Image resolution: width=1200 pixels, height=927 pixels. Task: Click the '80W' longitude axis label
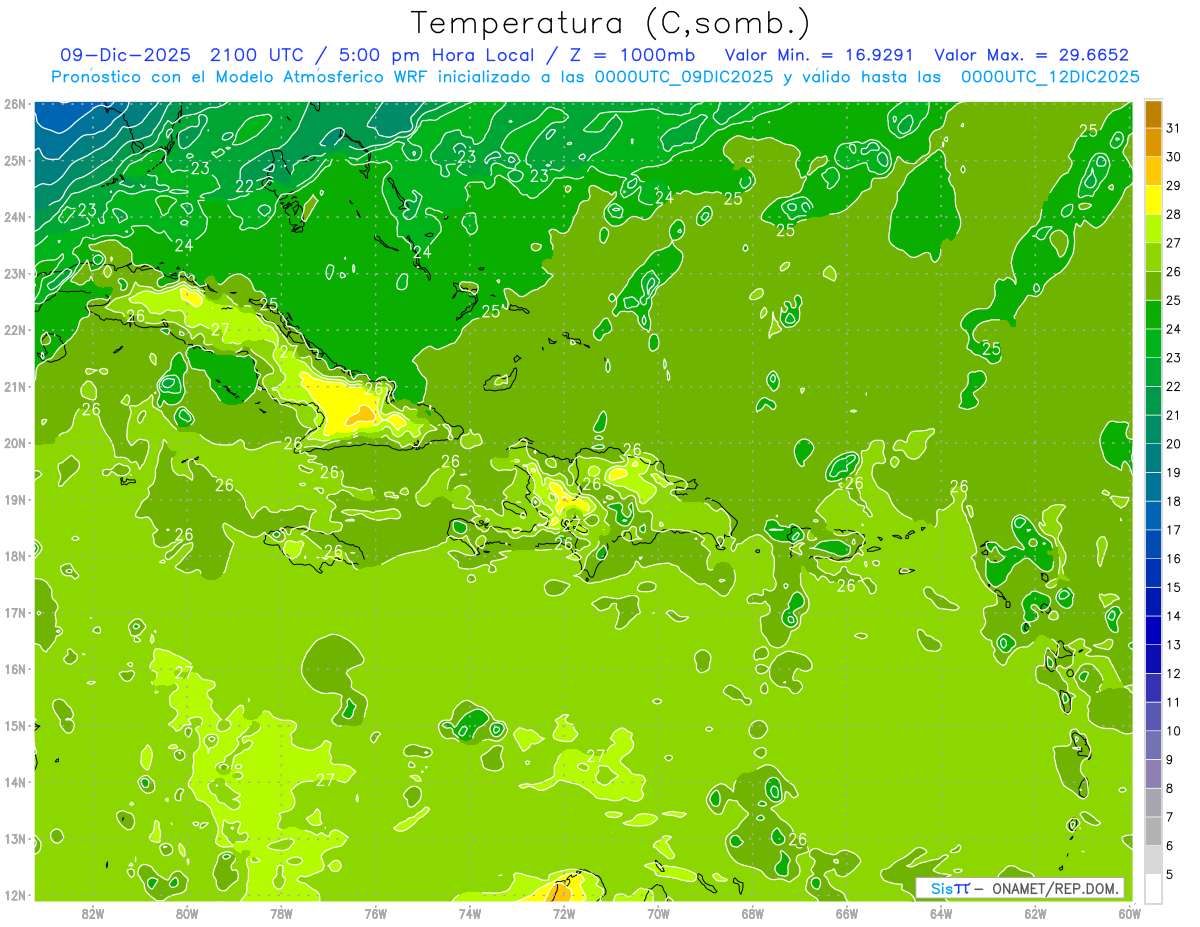pyautogui.click(x=187, y=913)
